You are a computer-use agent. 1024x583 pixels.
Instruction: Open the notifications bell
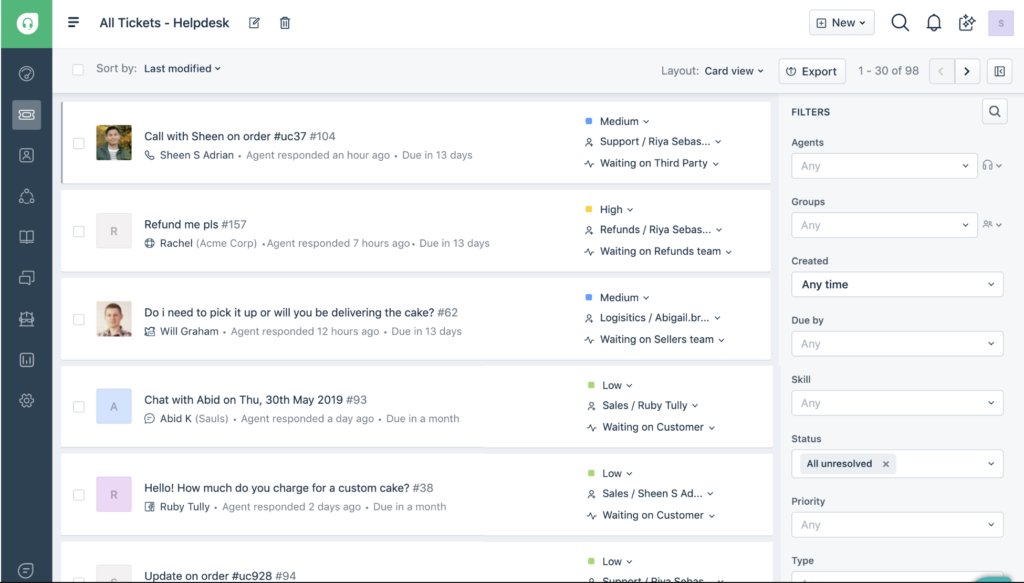(934, 23)
